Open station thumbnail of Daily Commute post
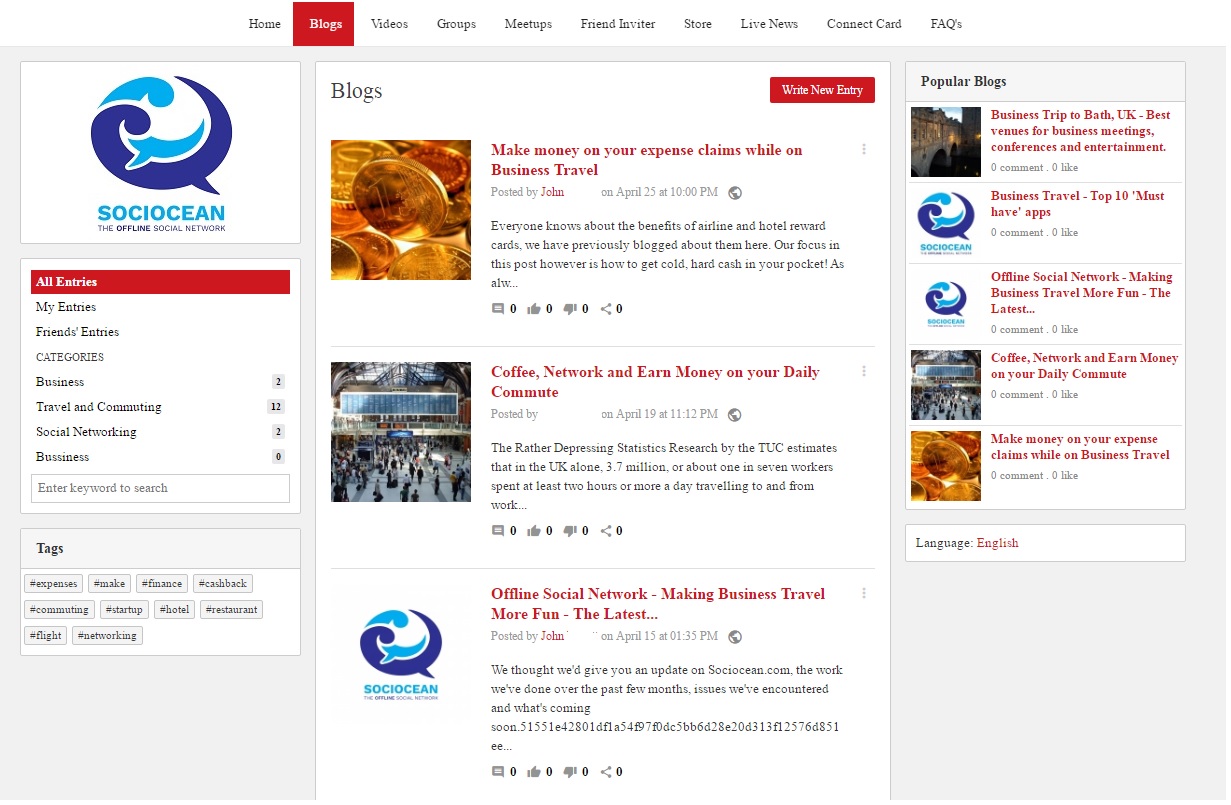 click(401, 432)
